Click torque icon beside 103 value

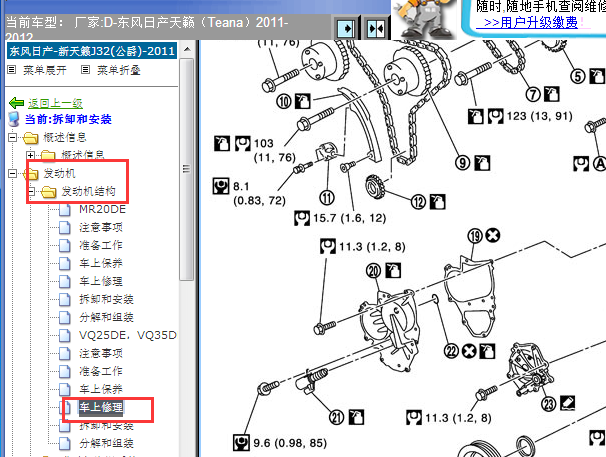(243, 143)
